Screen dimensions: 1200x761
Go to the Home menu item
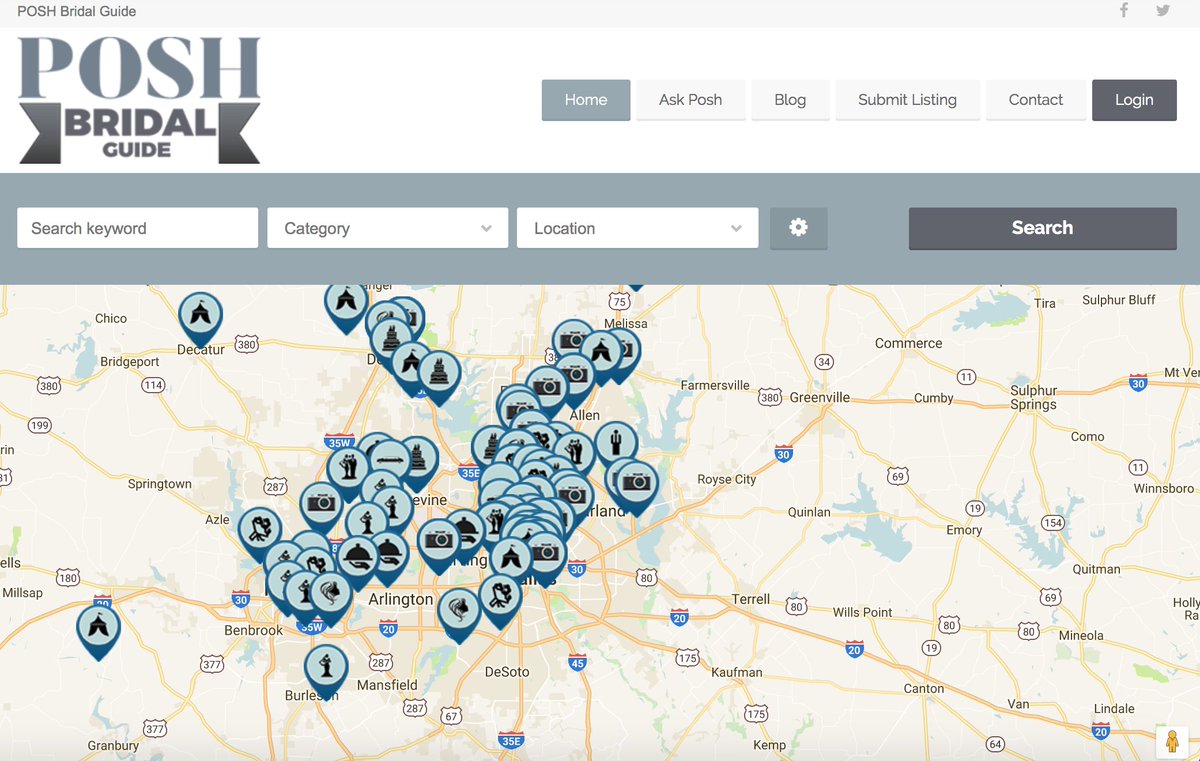click(586, 100)
